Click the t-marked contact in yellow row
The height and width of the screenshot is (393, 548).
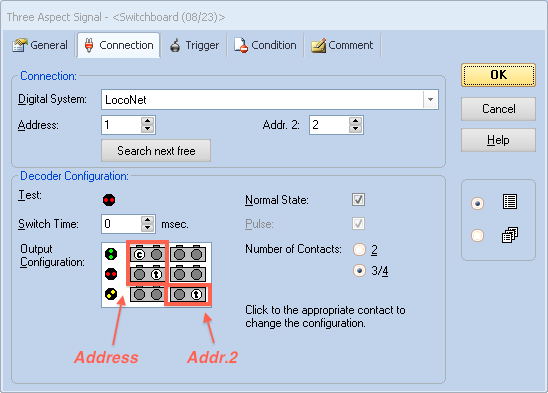click(196, 294)
